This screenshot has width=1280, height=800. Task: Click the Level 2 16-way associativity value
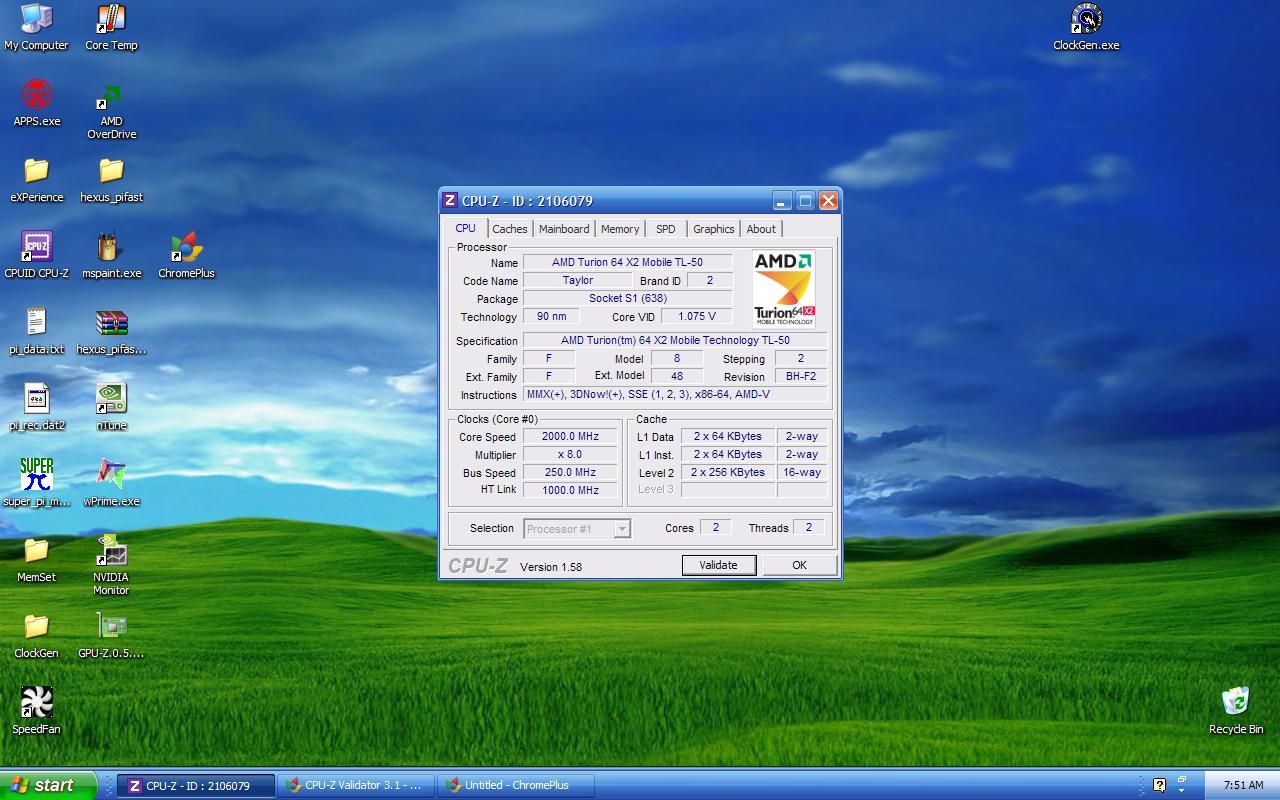[x=802, y=472]
